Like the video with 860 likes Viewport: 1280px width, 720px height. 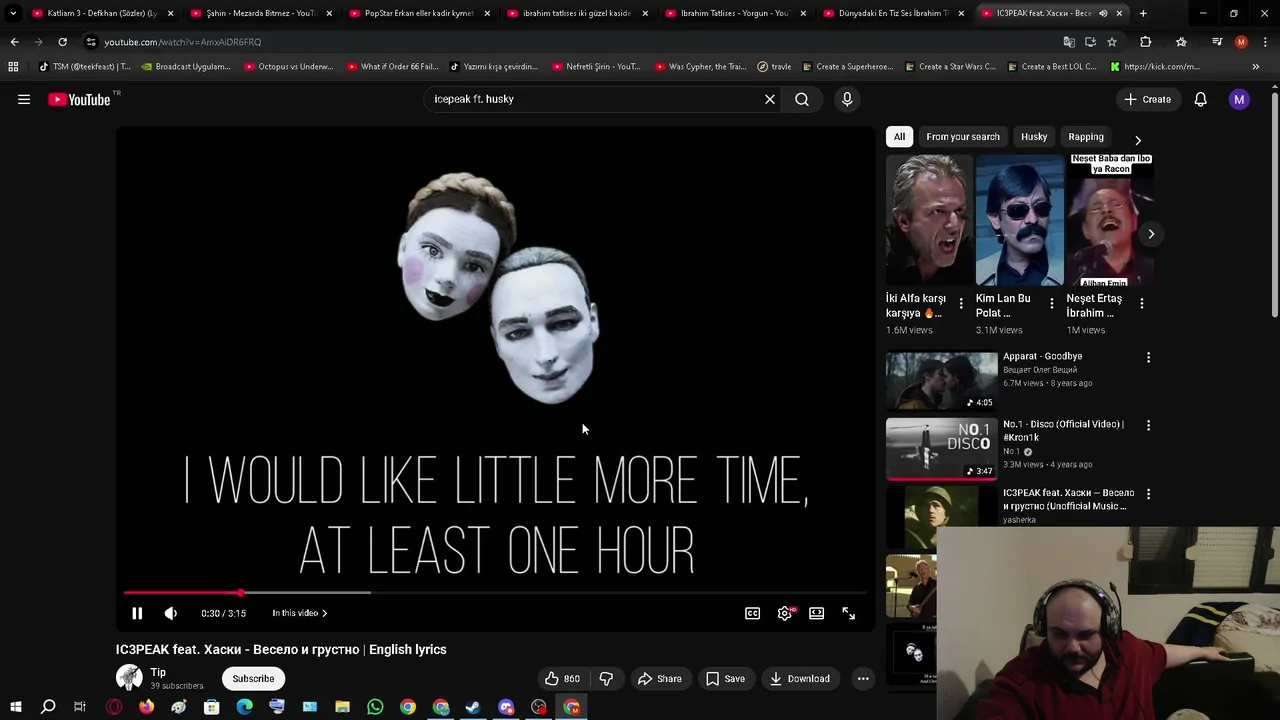click(562, 679)
